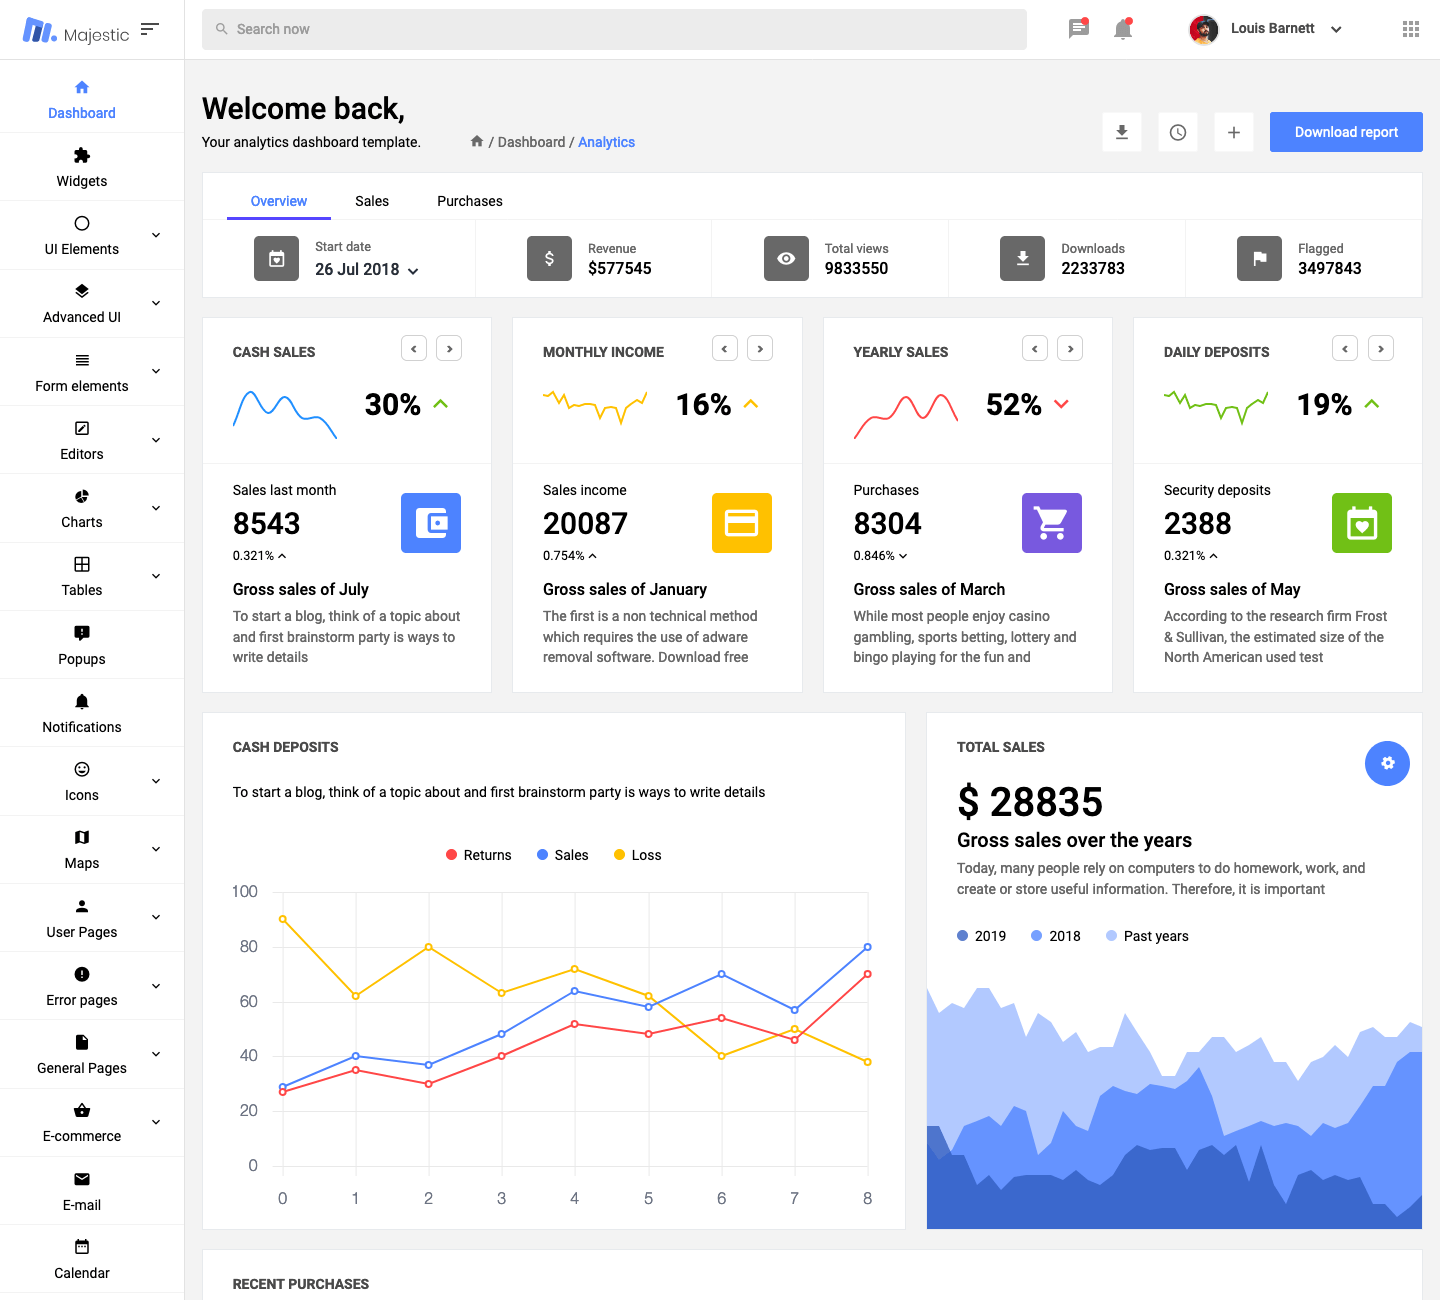Open the notifications bell in top bar
This screenshot has height=1300, width=1440.
[1122, 29]
